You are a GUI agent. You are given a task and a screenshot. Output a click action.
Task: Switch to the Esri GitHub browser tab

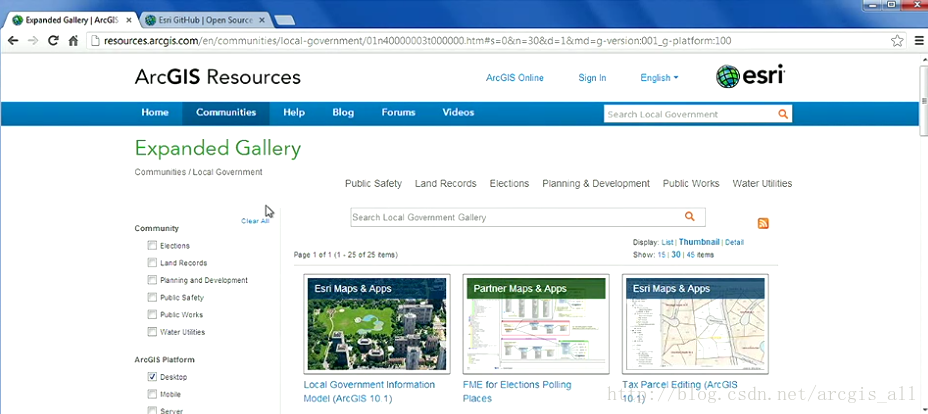click(x=203, y=19)
